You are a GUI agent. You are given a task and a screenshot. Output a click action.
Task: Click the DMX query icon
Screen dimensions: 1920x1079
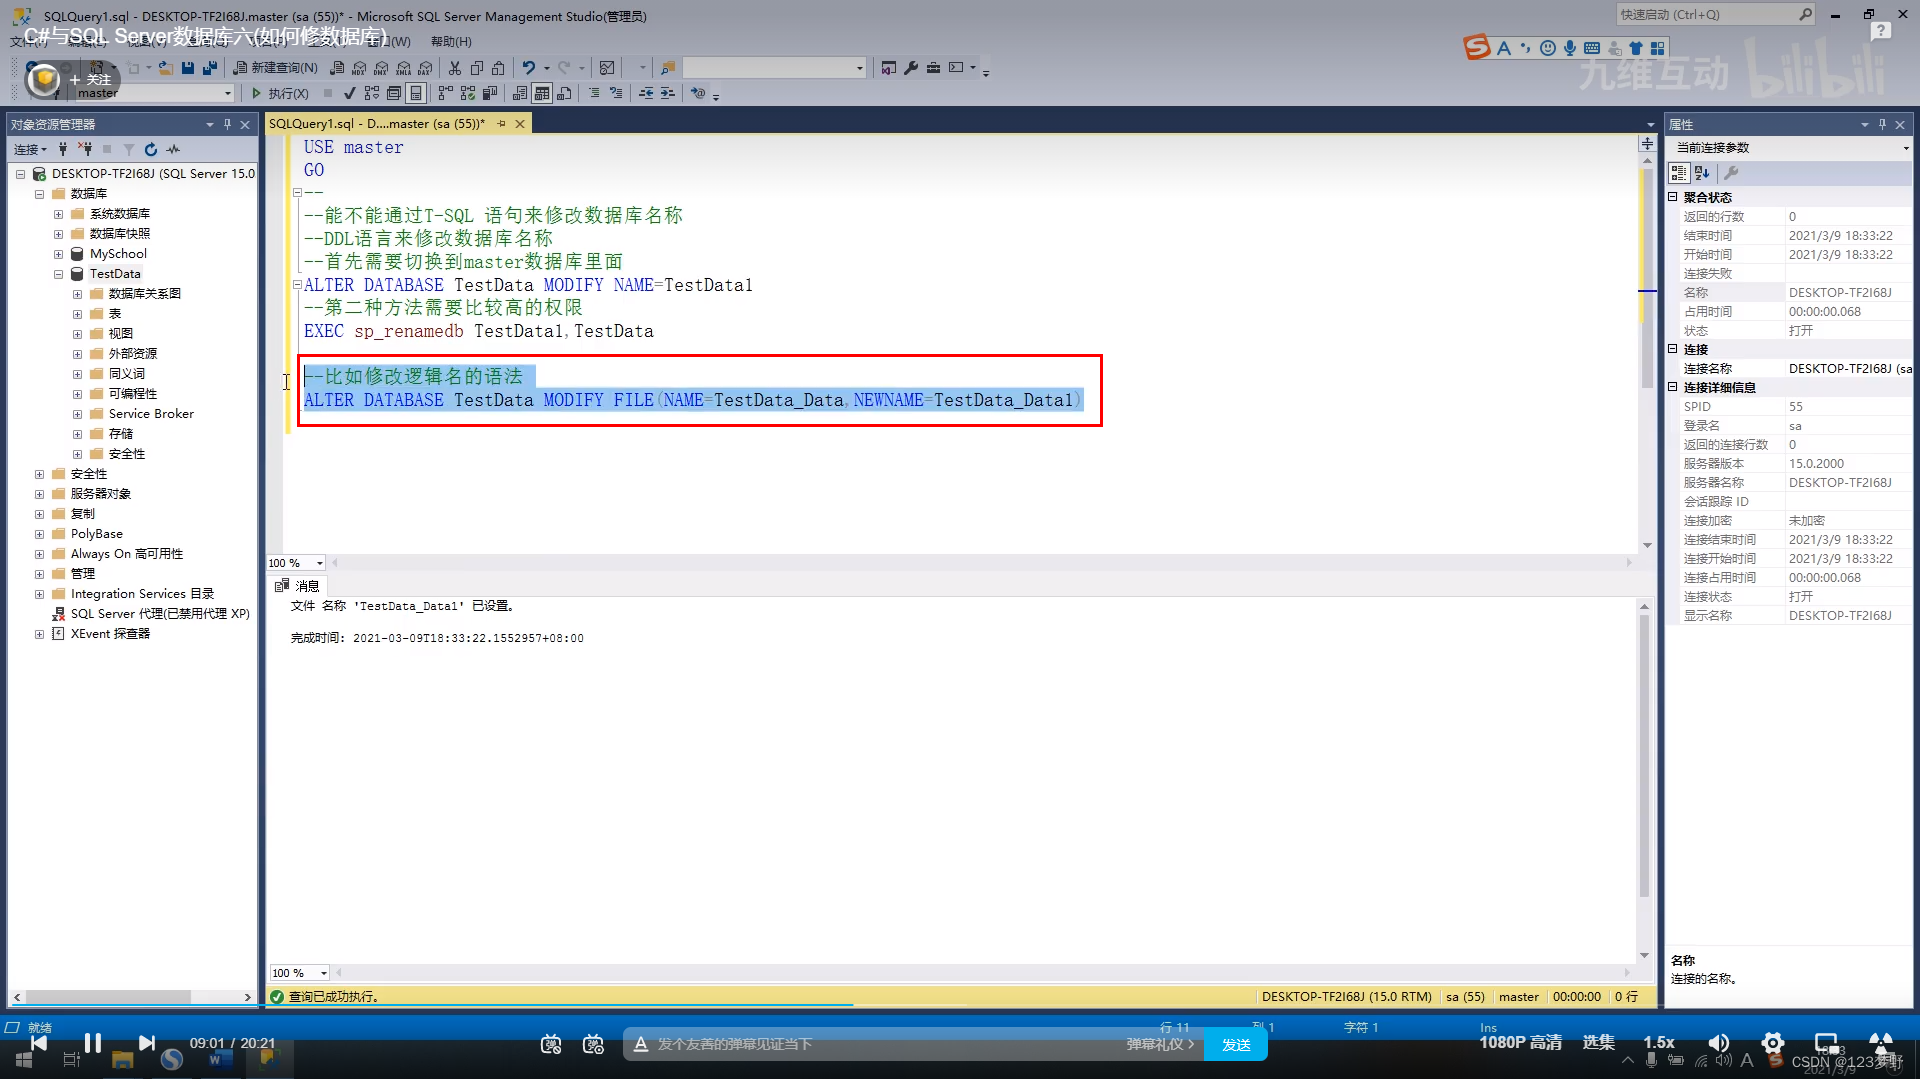click(381, 68)
